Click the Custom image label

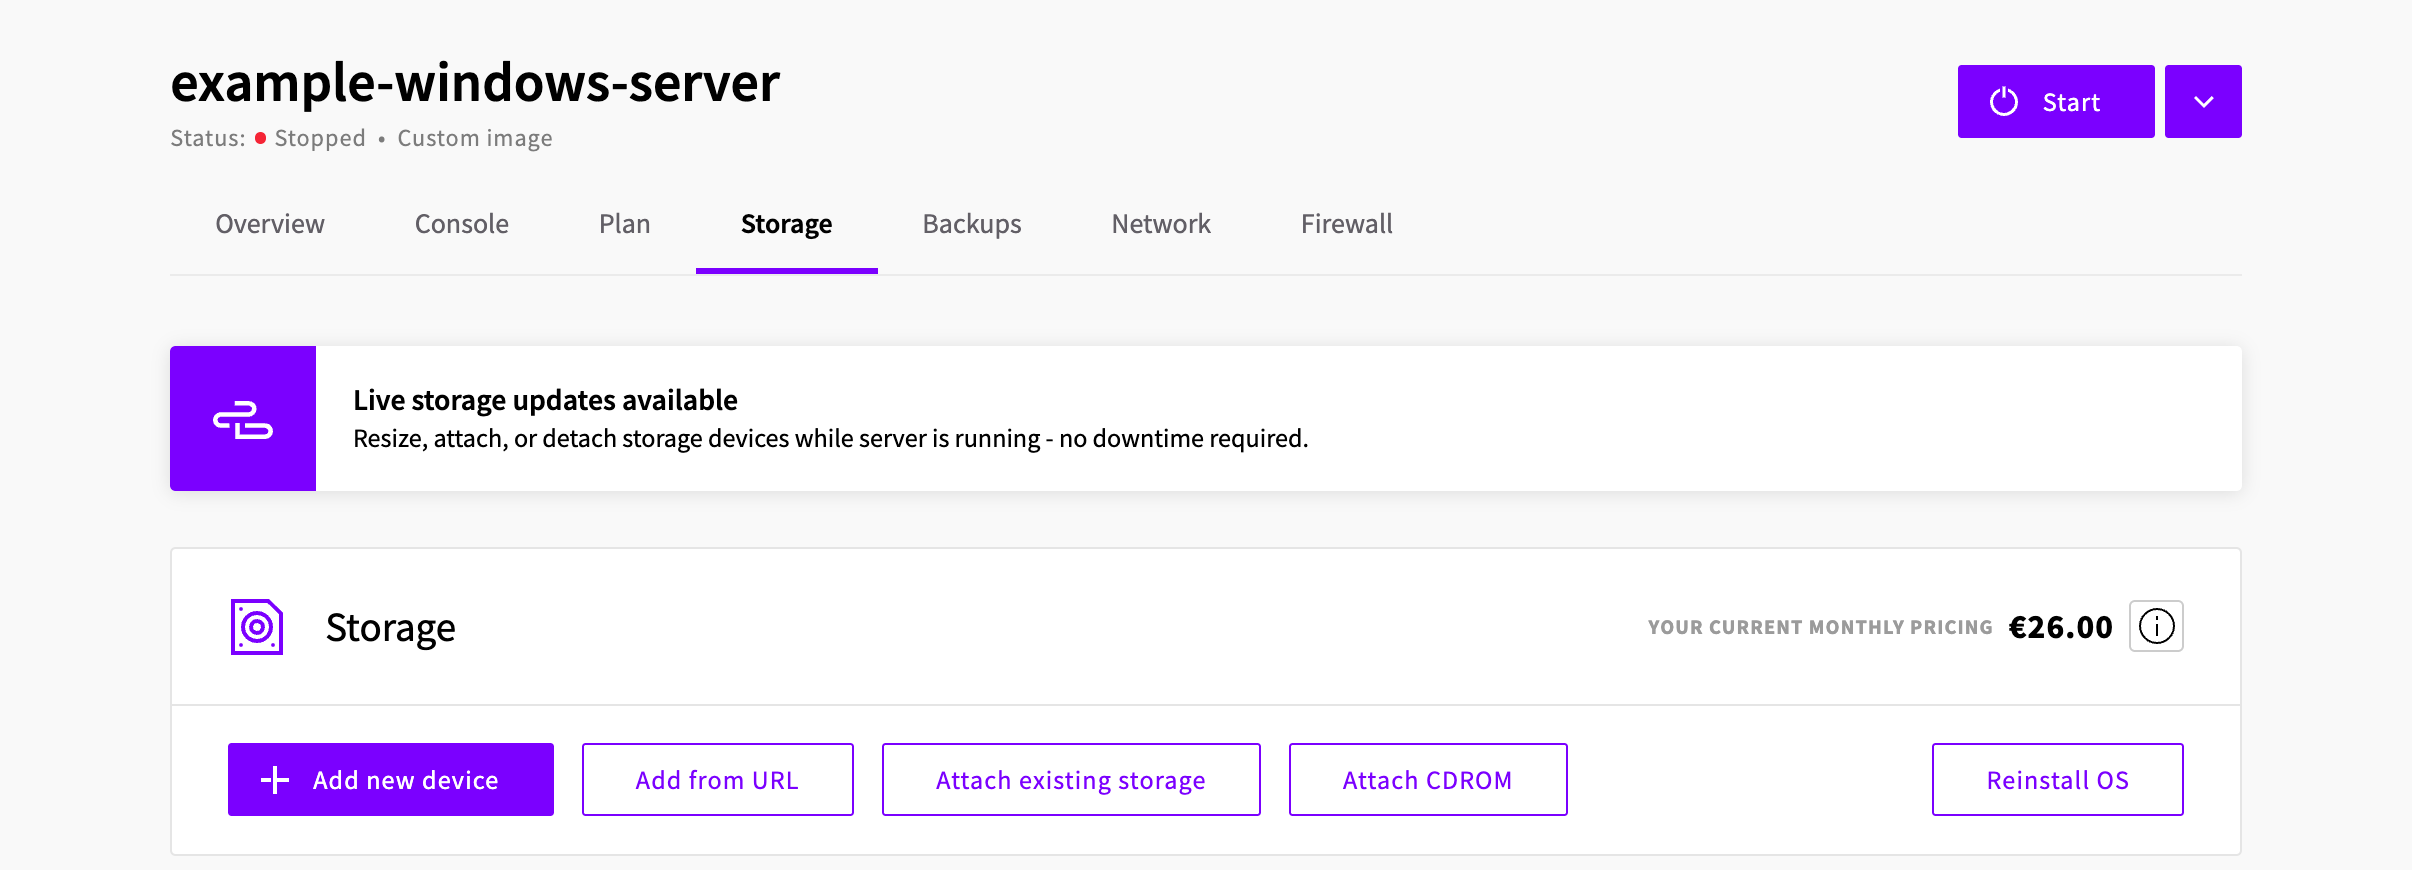pos(475,139)
